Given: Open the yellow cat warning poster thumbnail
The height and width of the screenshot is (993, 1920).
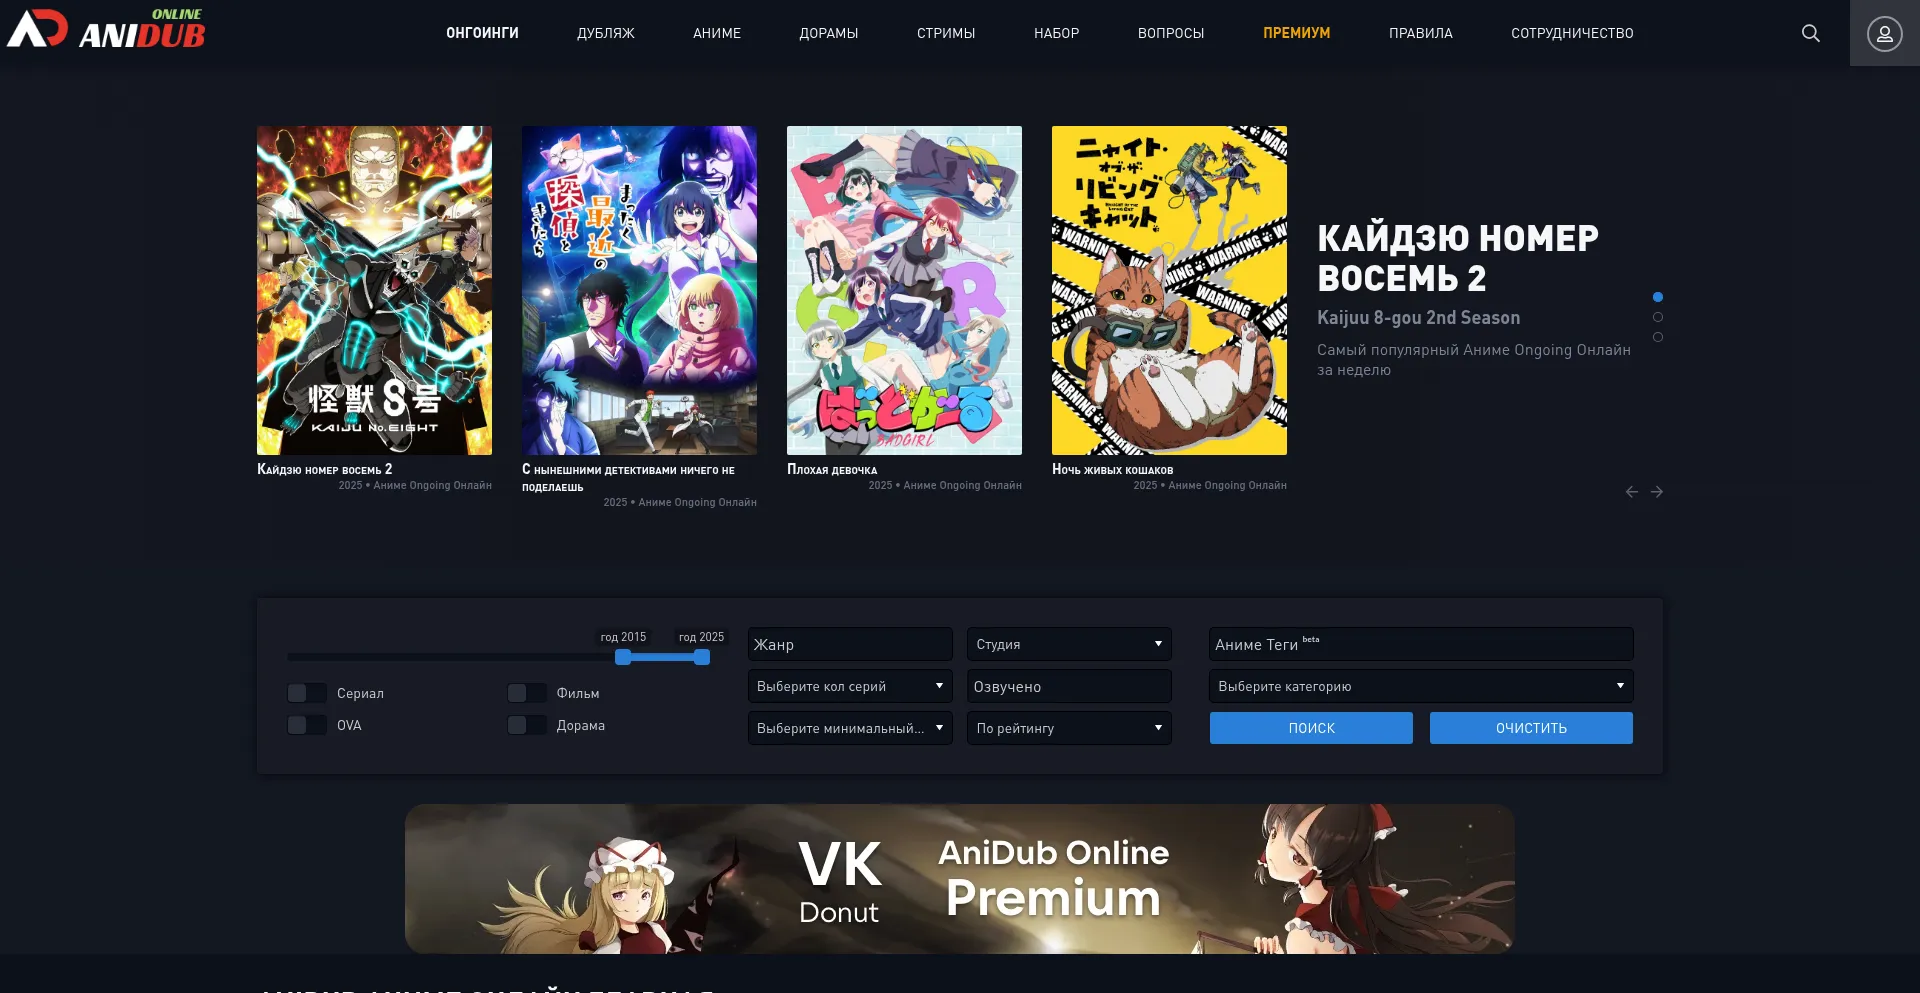Looking at the screenshot, I should [1169, 290].
